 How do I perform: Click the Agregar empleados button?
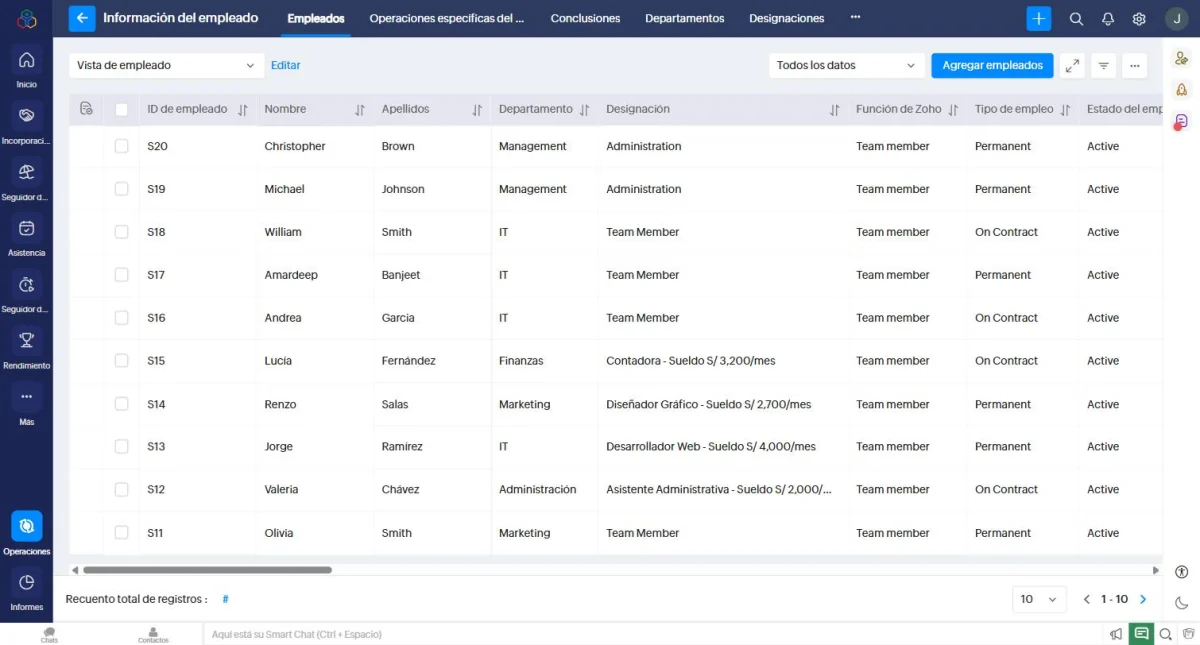[992, 65]
